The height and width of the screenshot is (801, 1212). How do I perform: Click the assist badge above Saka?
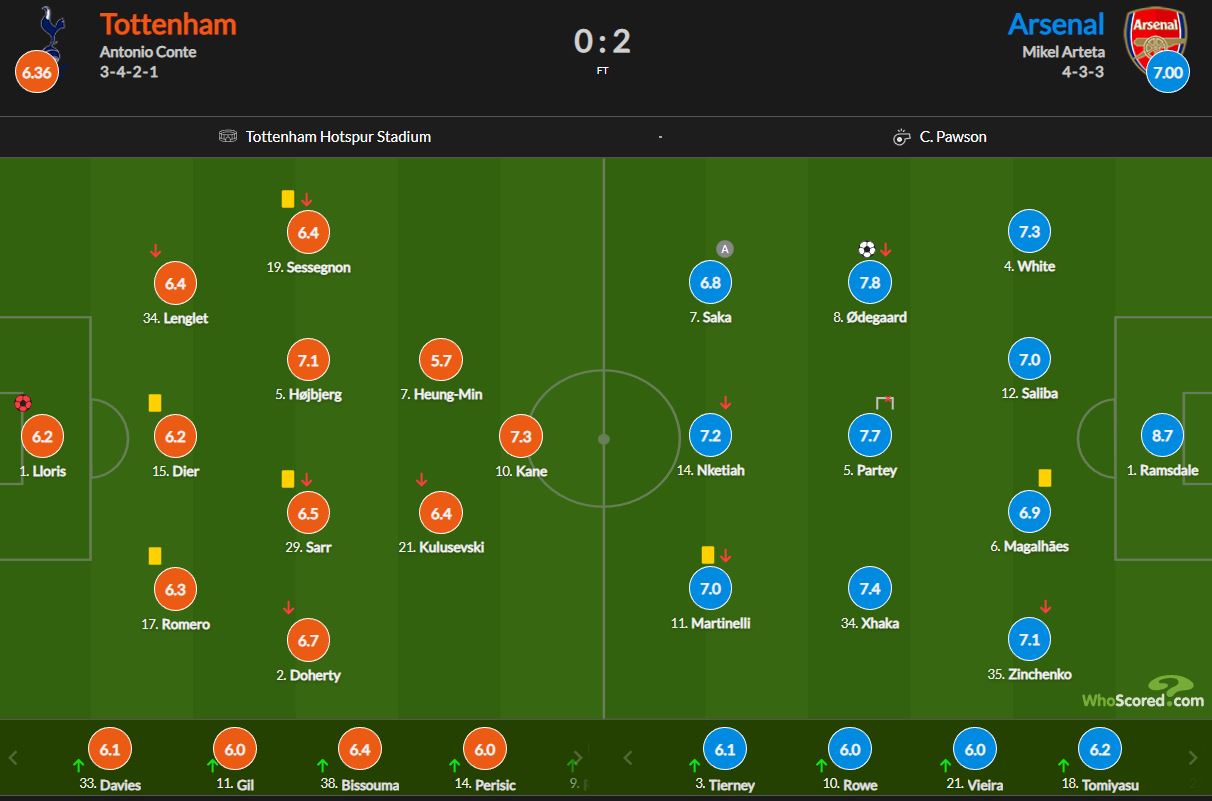725,249
